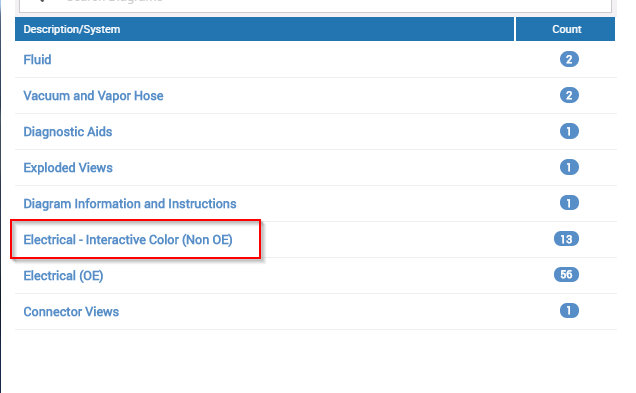
Task: Click count badge for Vacuum and Vapor Hose
Action: click(x=569, y=95)
